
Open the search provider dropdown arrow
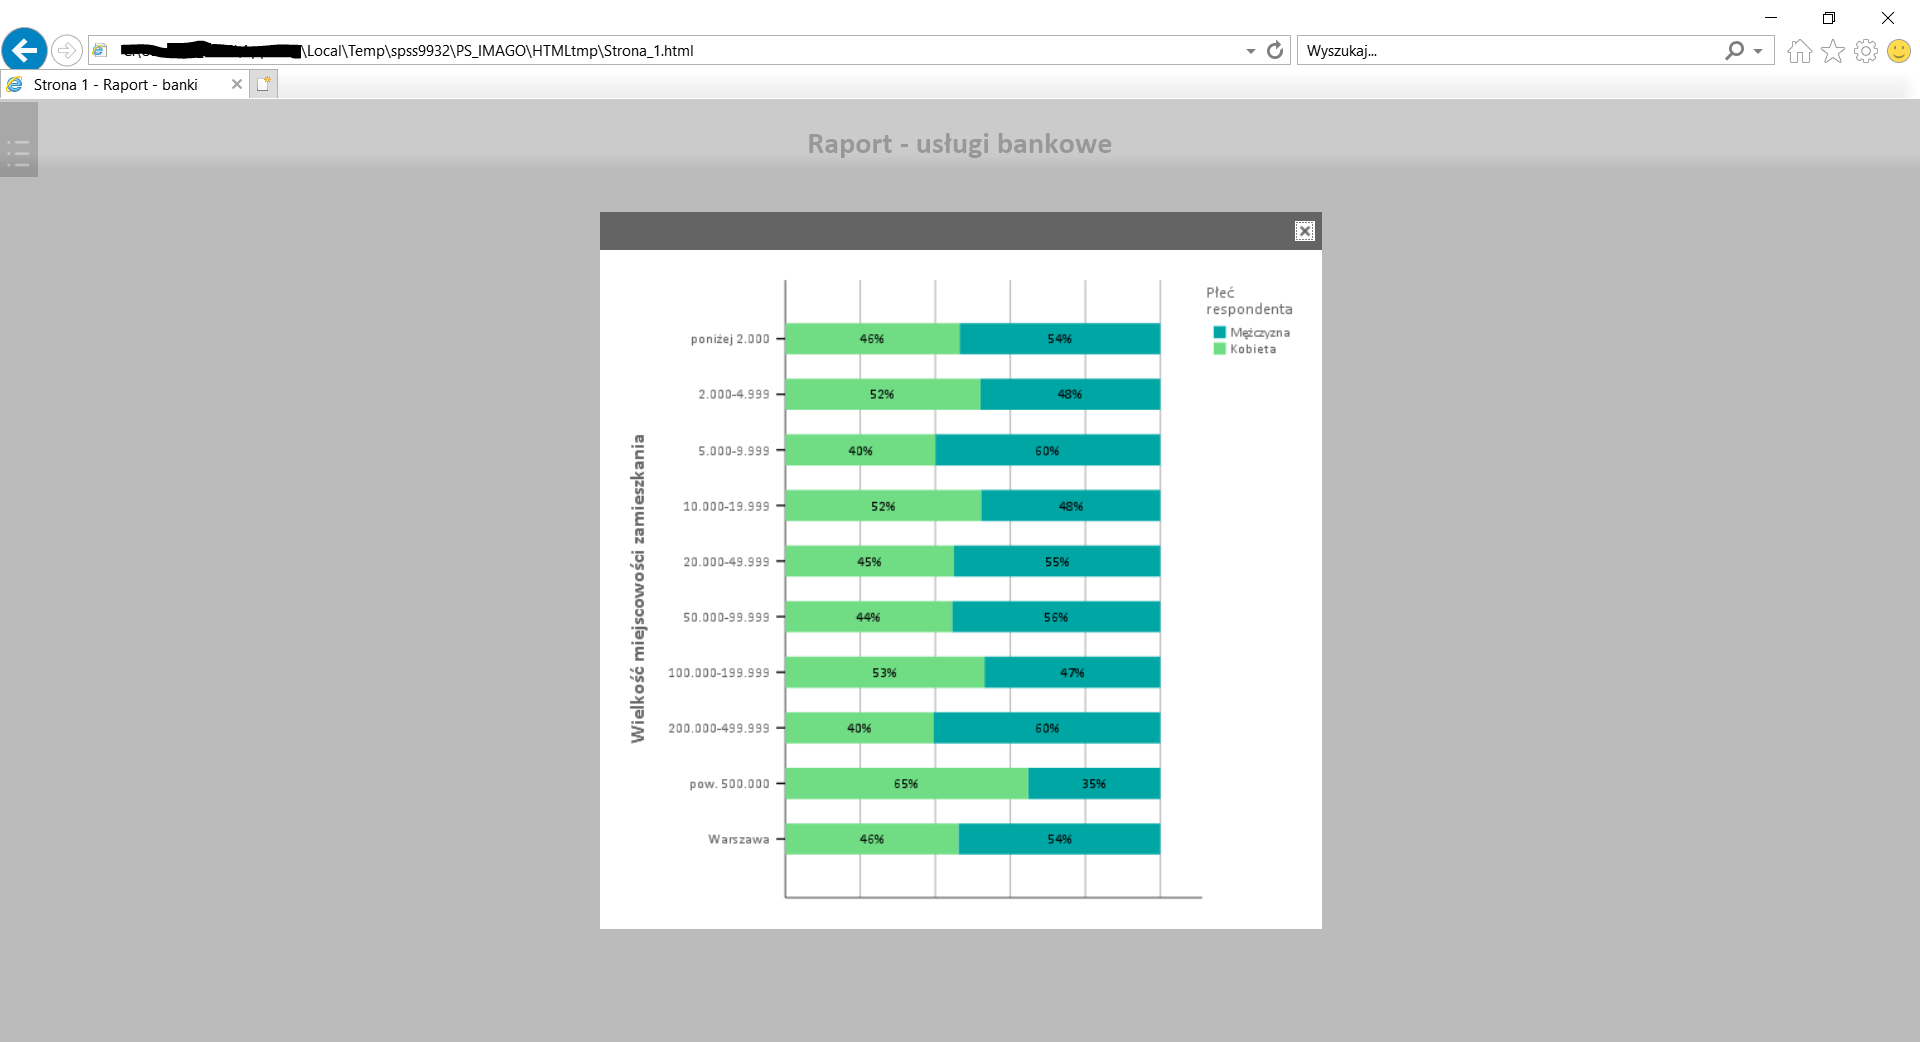[1758, 51]
